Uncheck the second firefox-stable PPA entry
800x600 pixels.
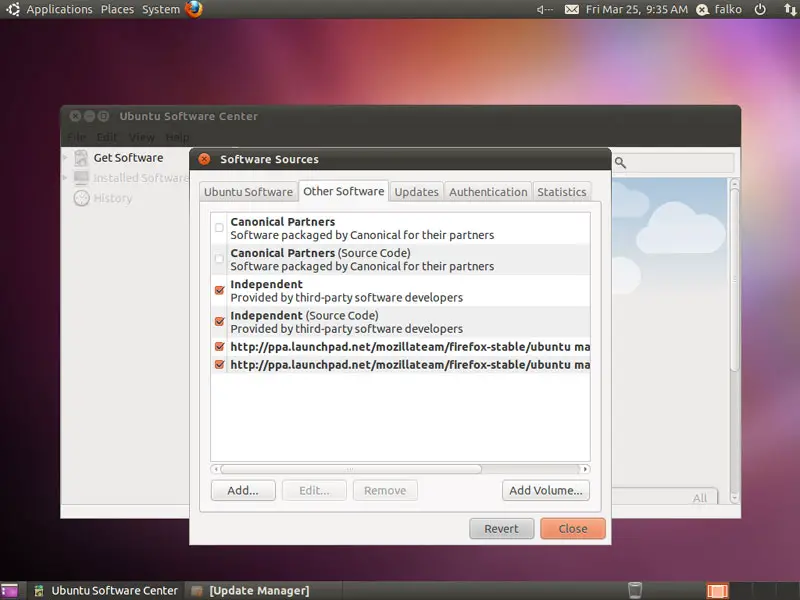pyautogui.click(x=219, y=364)
